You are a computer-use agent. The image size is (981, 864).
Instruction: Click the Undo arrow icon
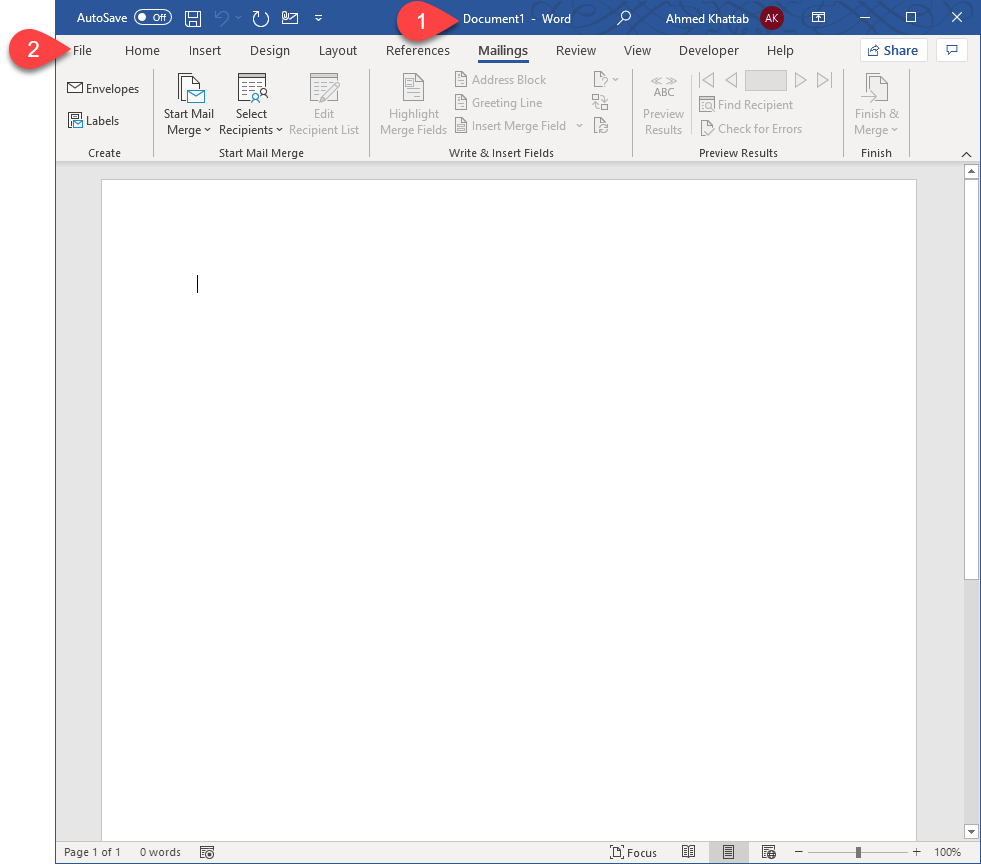click(221, 18)
